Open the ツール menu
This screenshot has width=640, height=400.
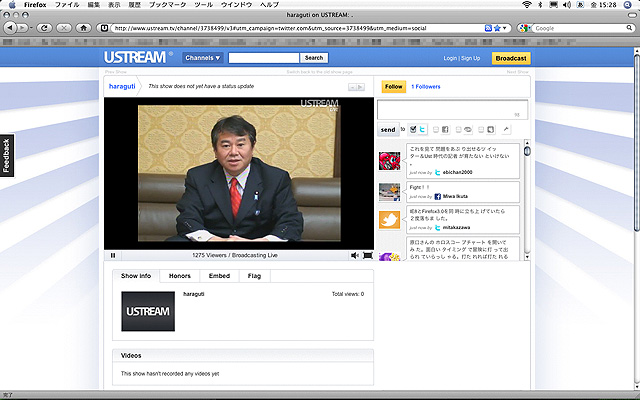click(203, 5)
